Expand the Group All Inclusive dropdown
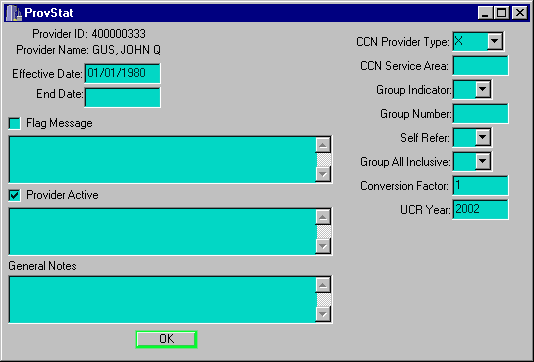This screenshot has width=534, height=362. pyautogui.click(x=483, y=161)
